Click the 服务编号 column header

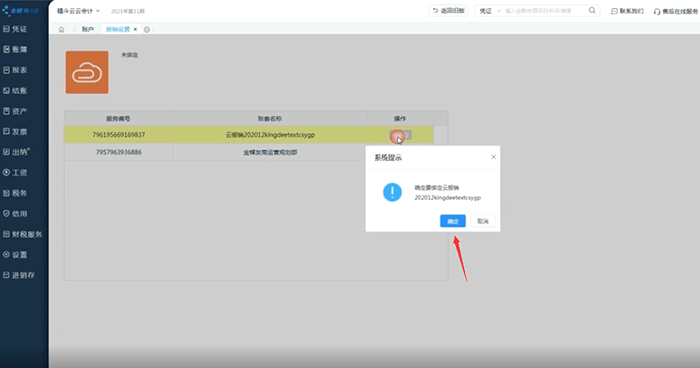[x=118, y=119]
